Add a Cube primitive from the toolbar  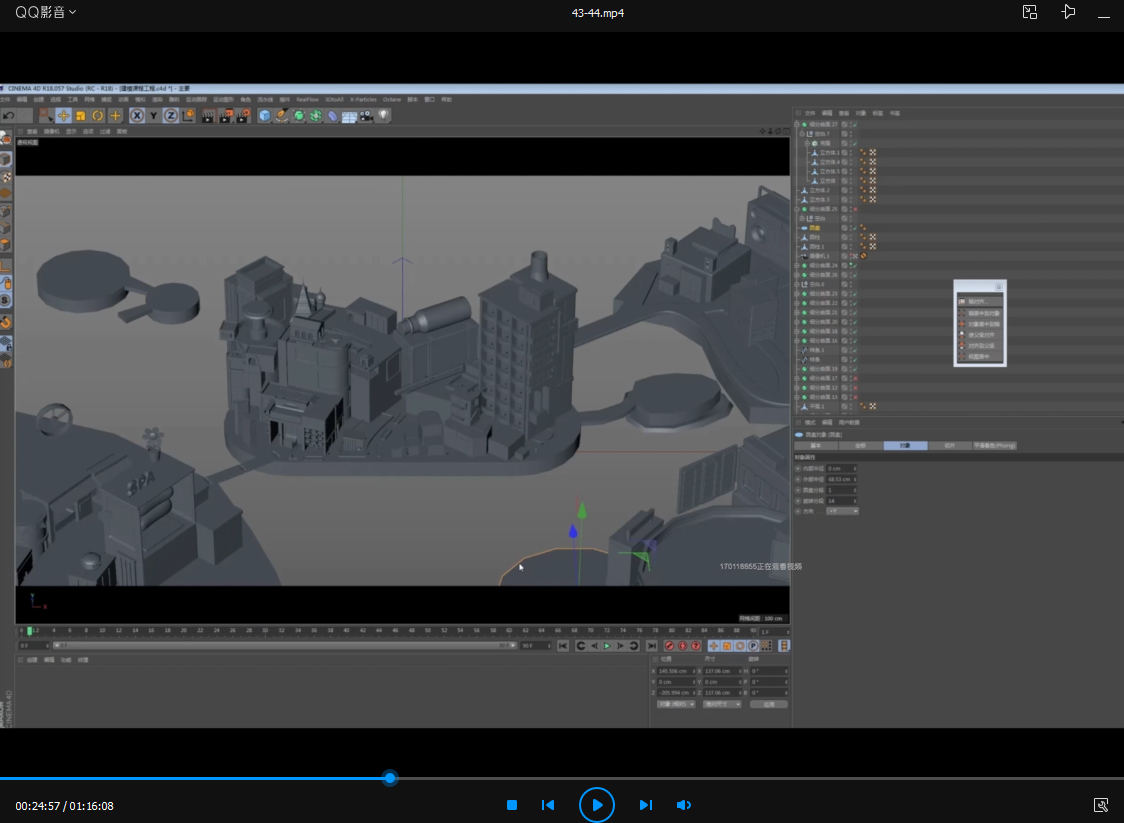(264, 116)
